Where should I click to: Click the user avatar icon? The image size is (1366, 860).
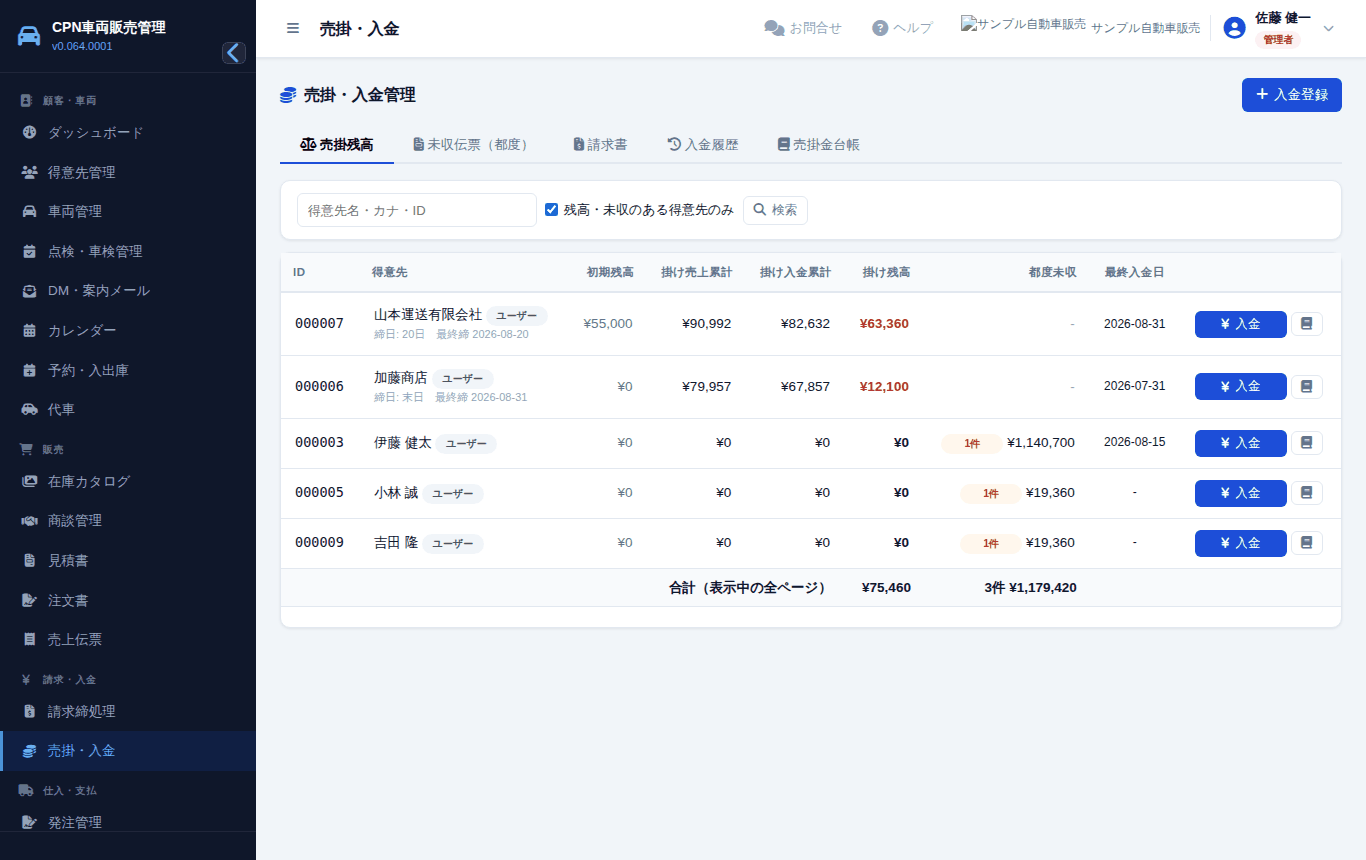(x=1235, y=28)
